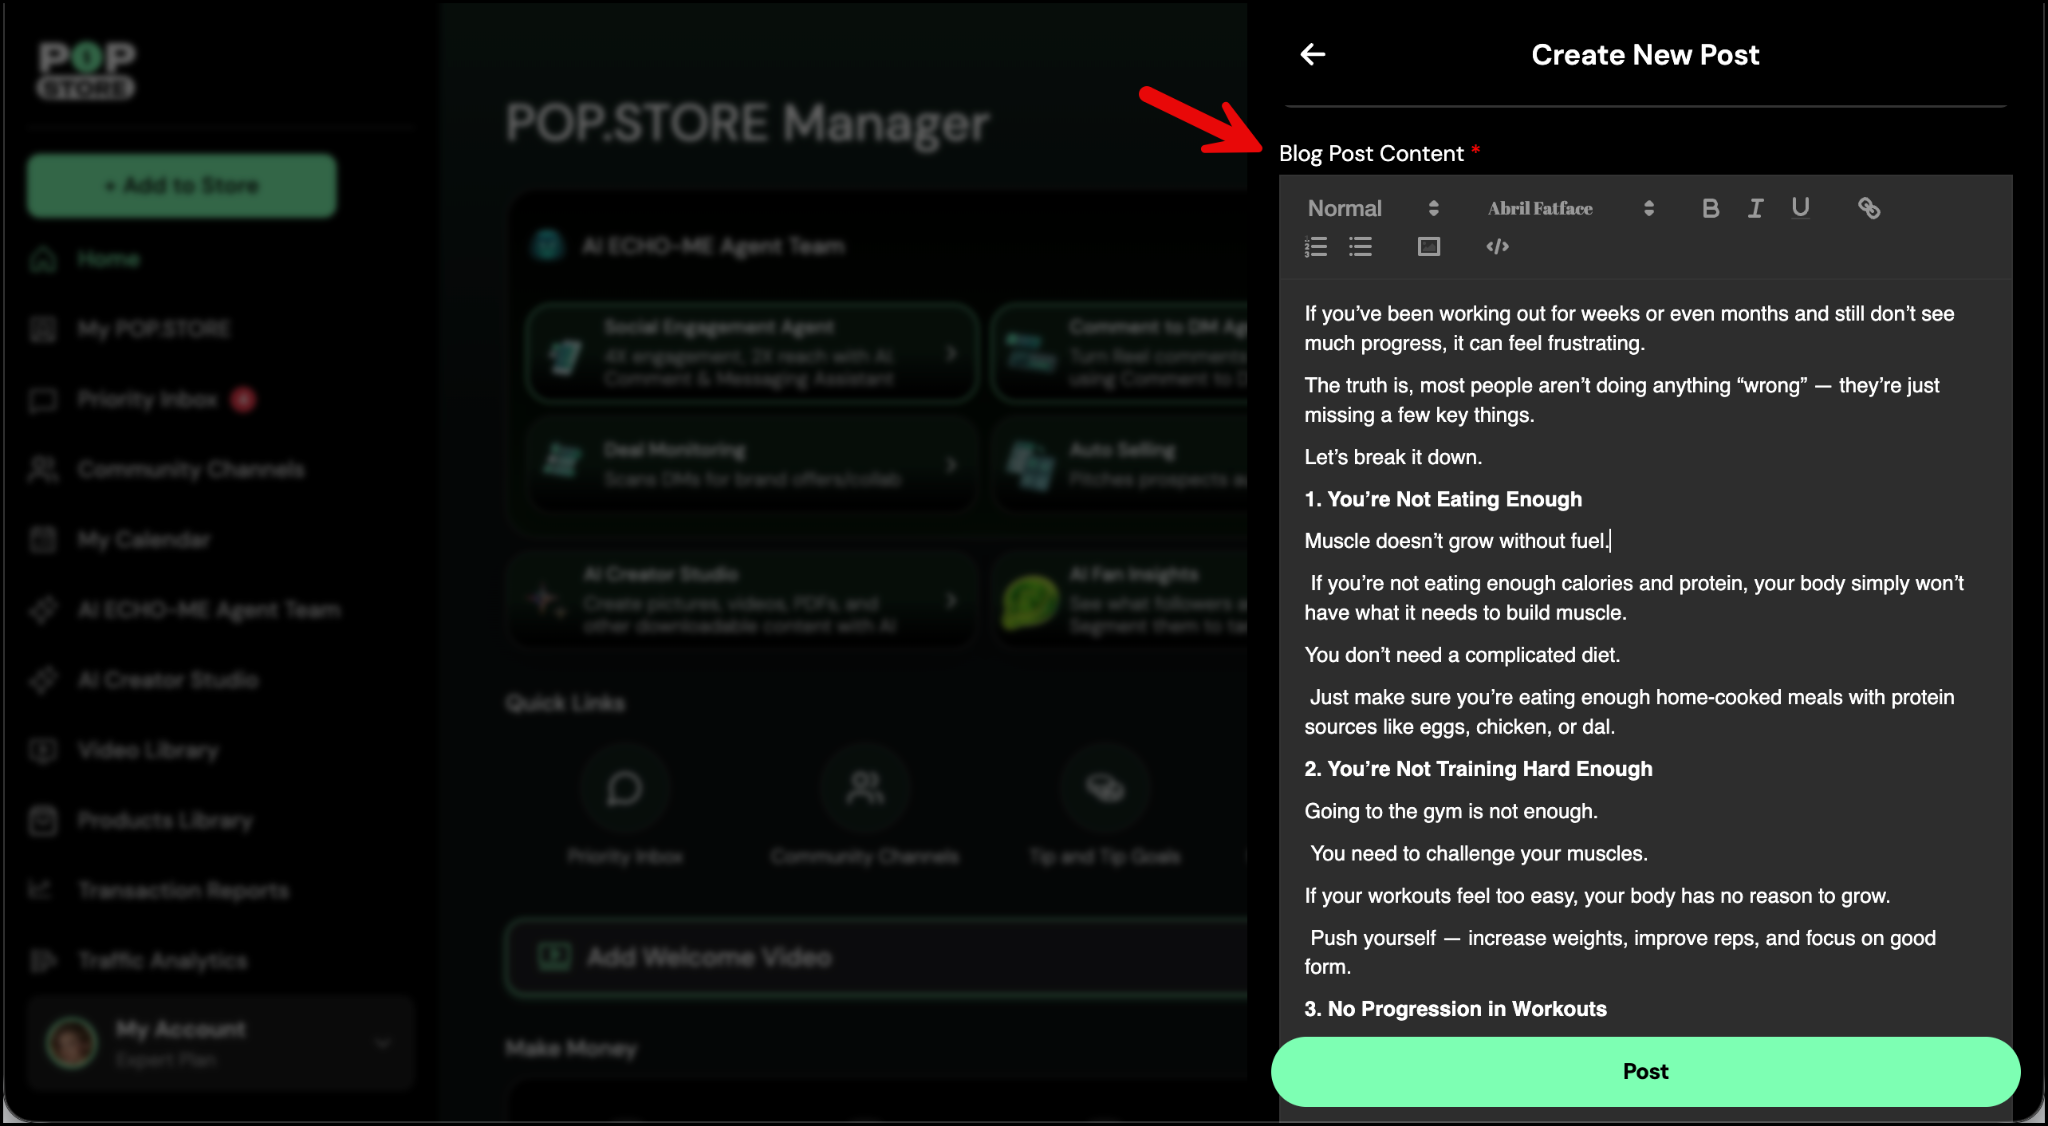
Task: Open Priority Inbox in the sidebar
Action: pyautogui.click(x=147, y=400)
